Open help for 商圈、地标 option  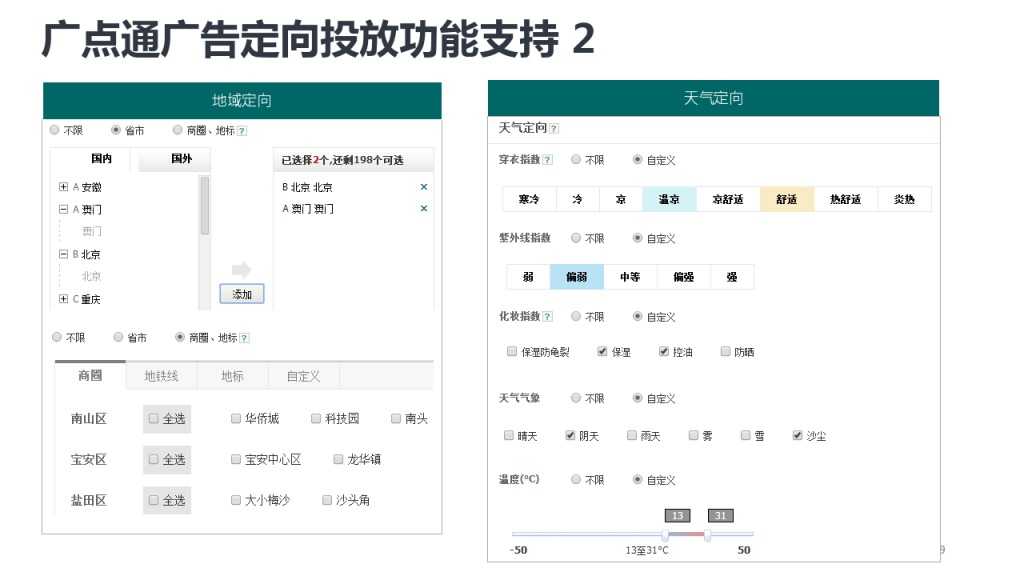[242, 131]
